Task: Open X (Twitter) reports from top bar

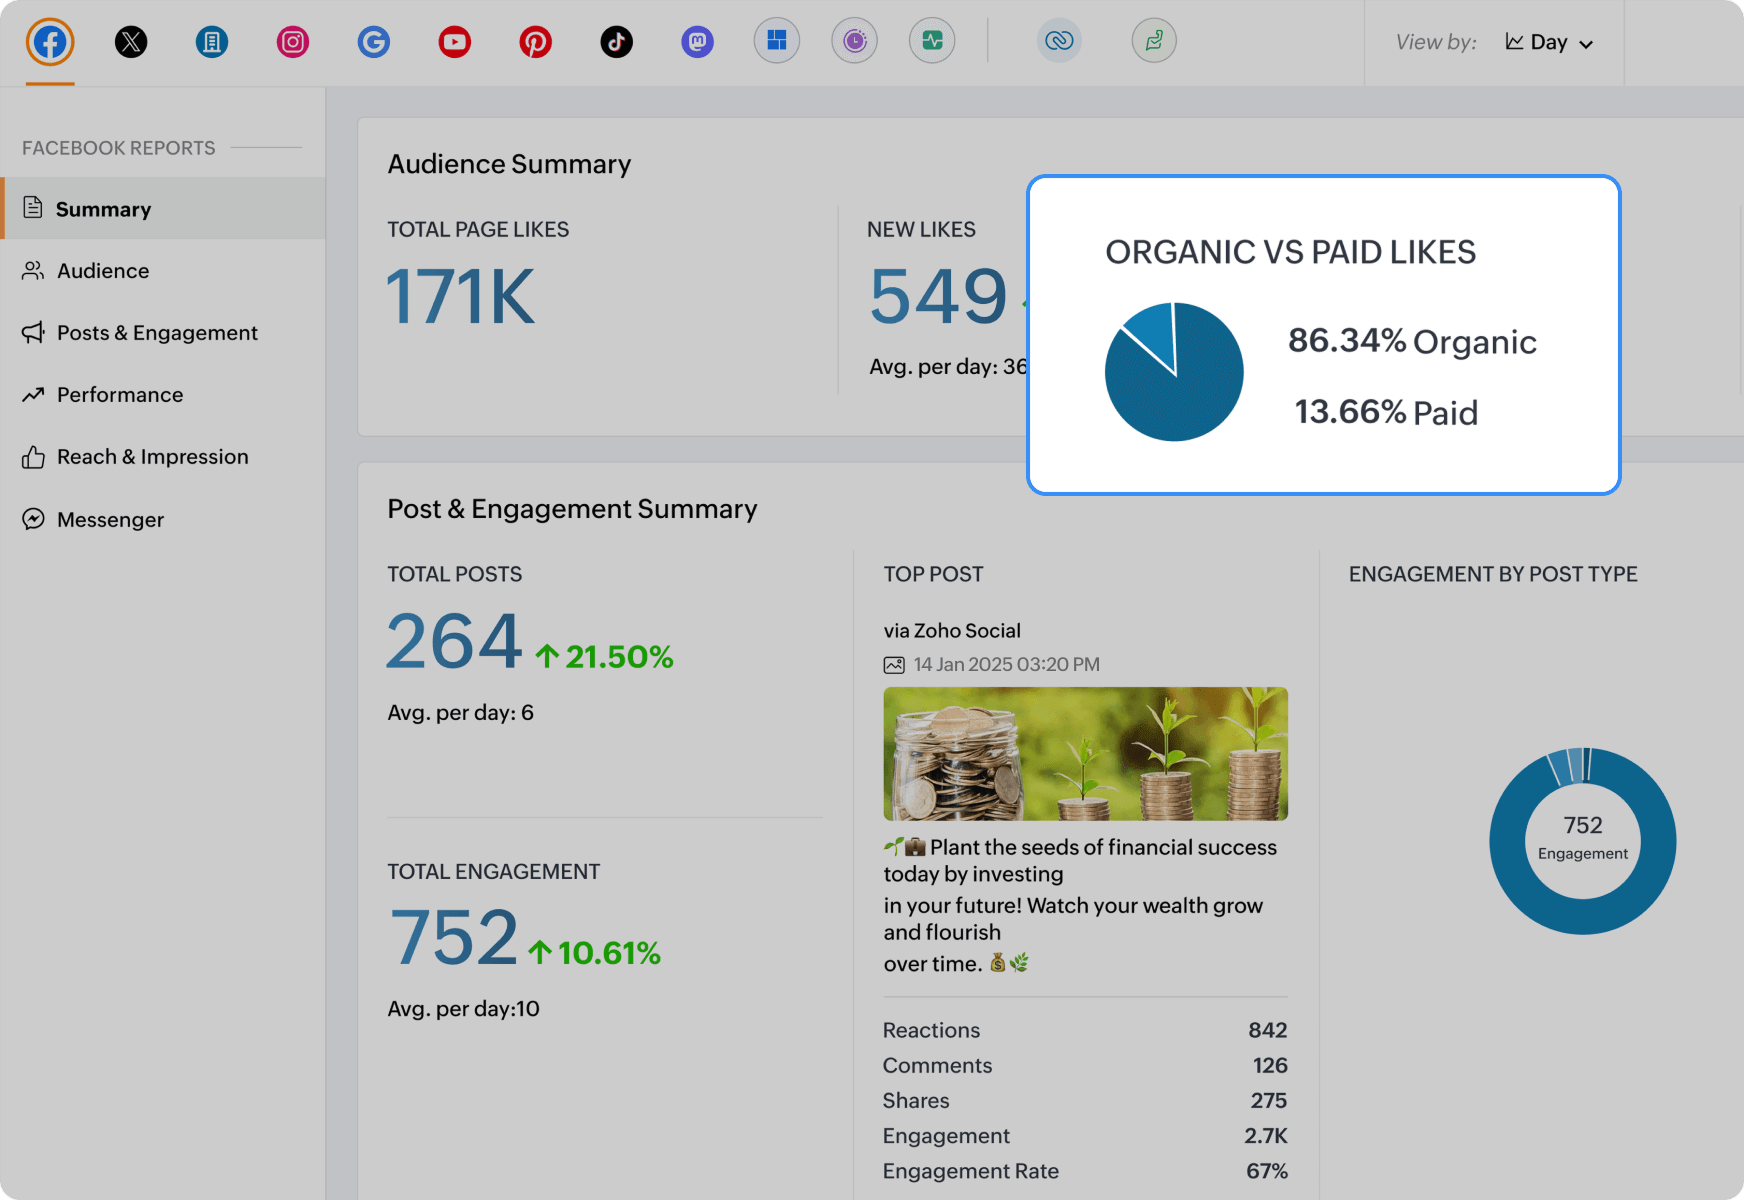Action: pos(131,42)
